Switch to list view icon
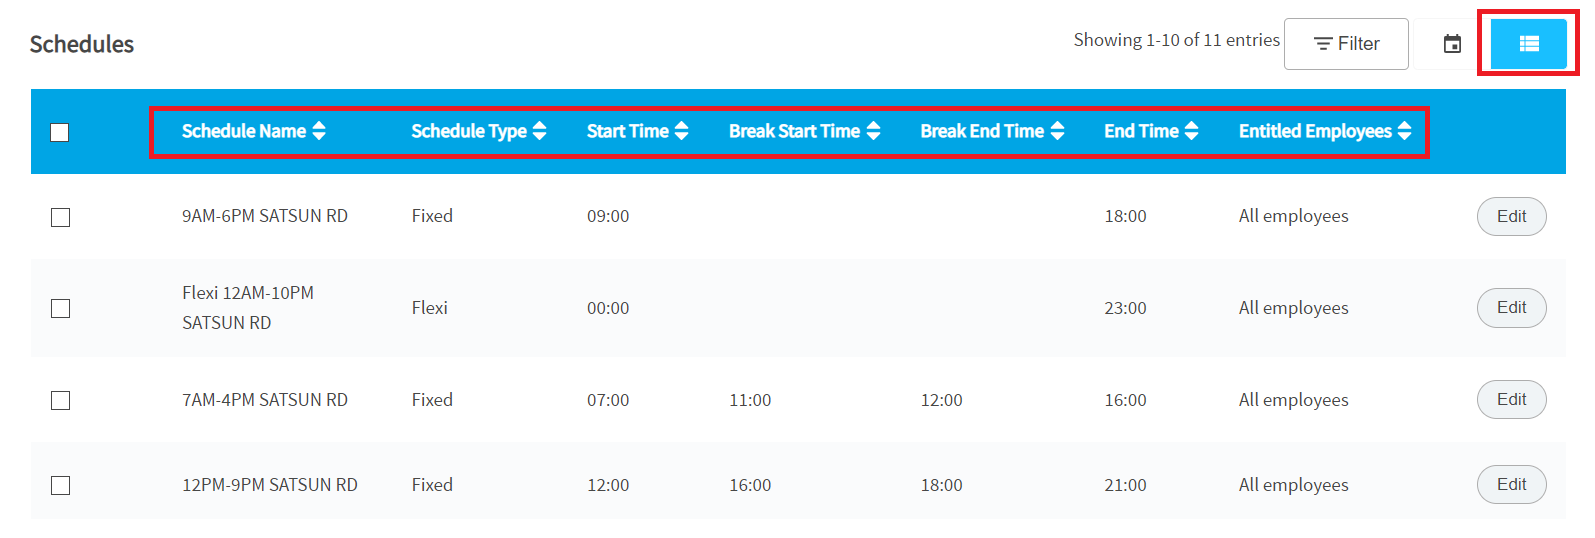The image size is (1595, 538). 1529,44
